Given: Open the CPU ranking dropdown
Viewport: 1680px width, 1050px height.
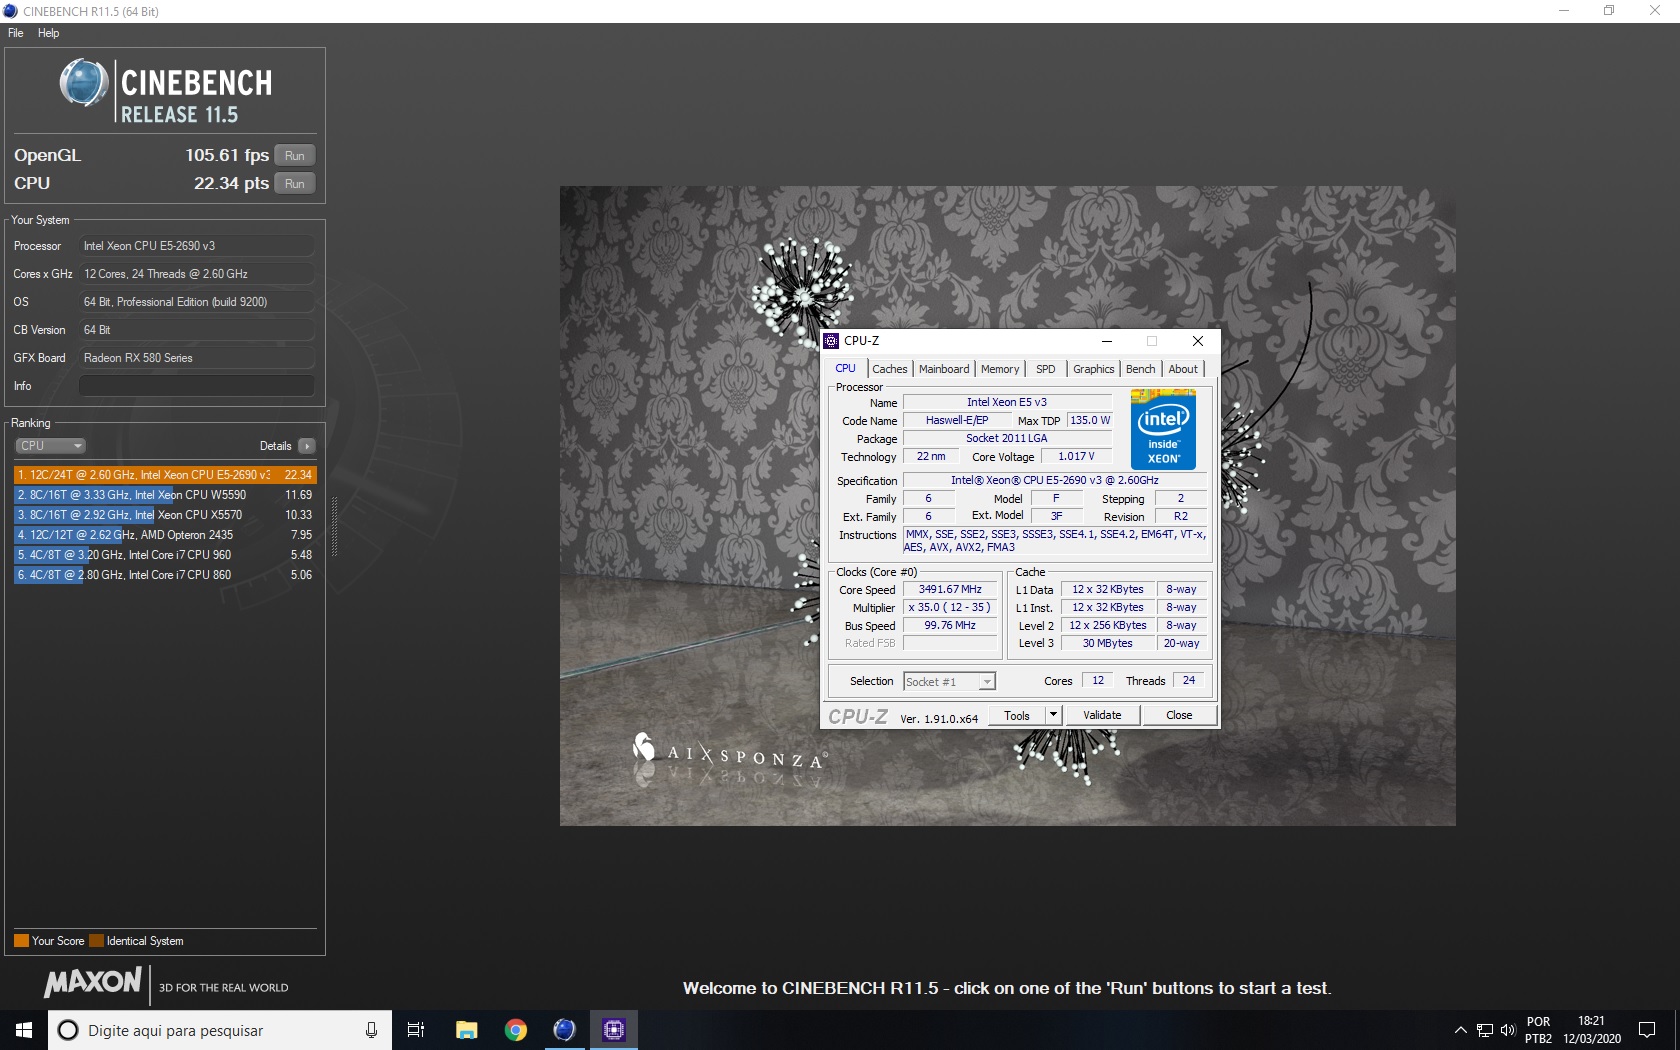Looking at the screenshot, I should pyautogui.click(x=50, y=446).
